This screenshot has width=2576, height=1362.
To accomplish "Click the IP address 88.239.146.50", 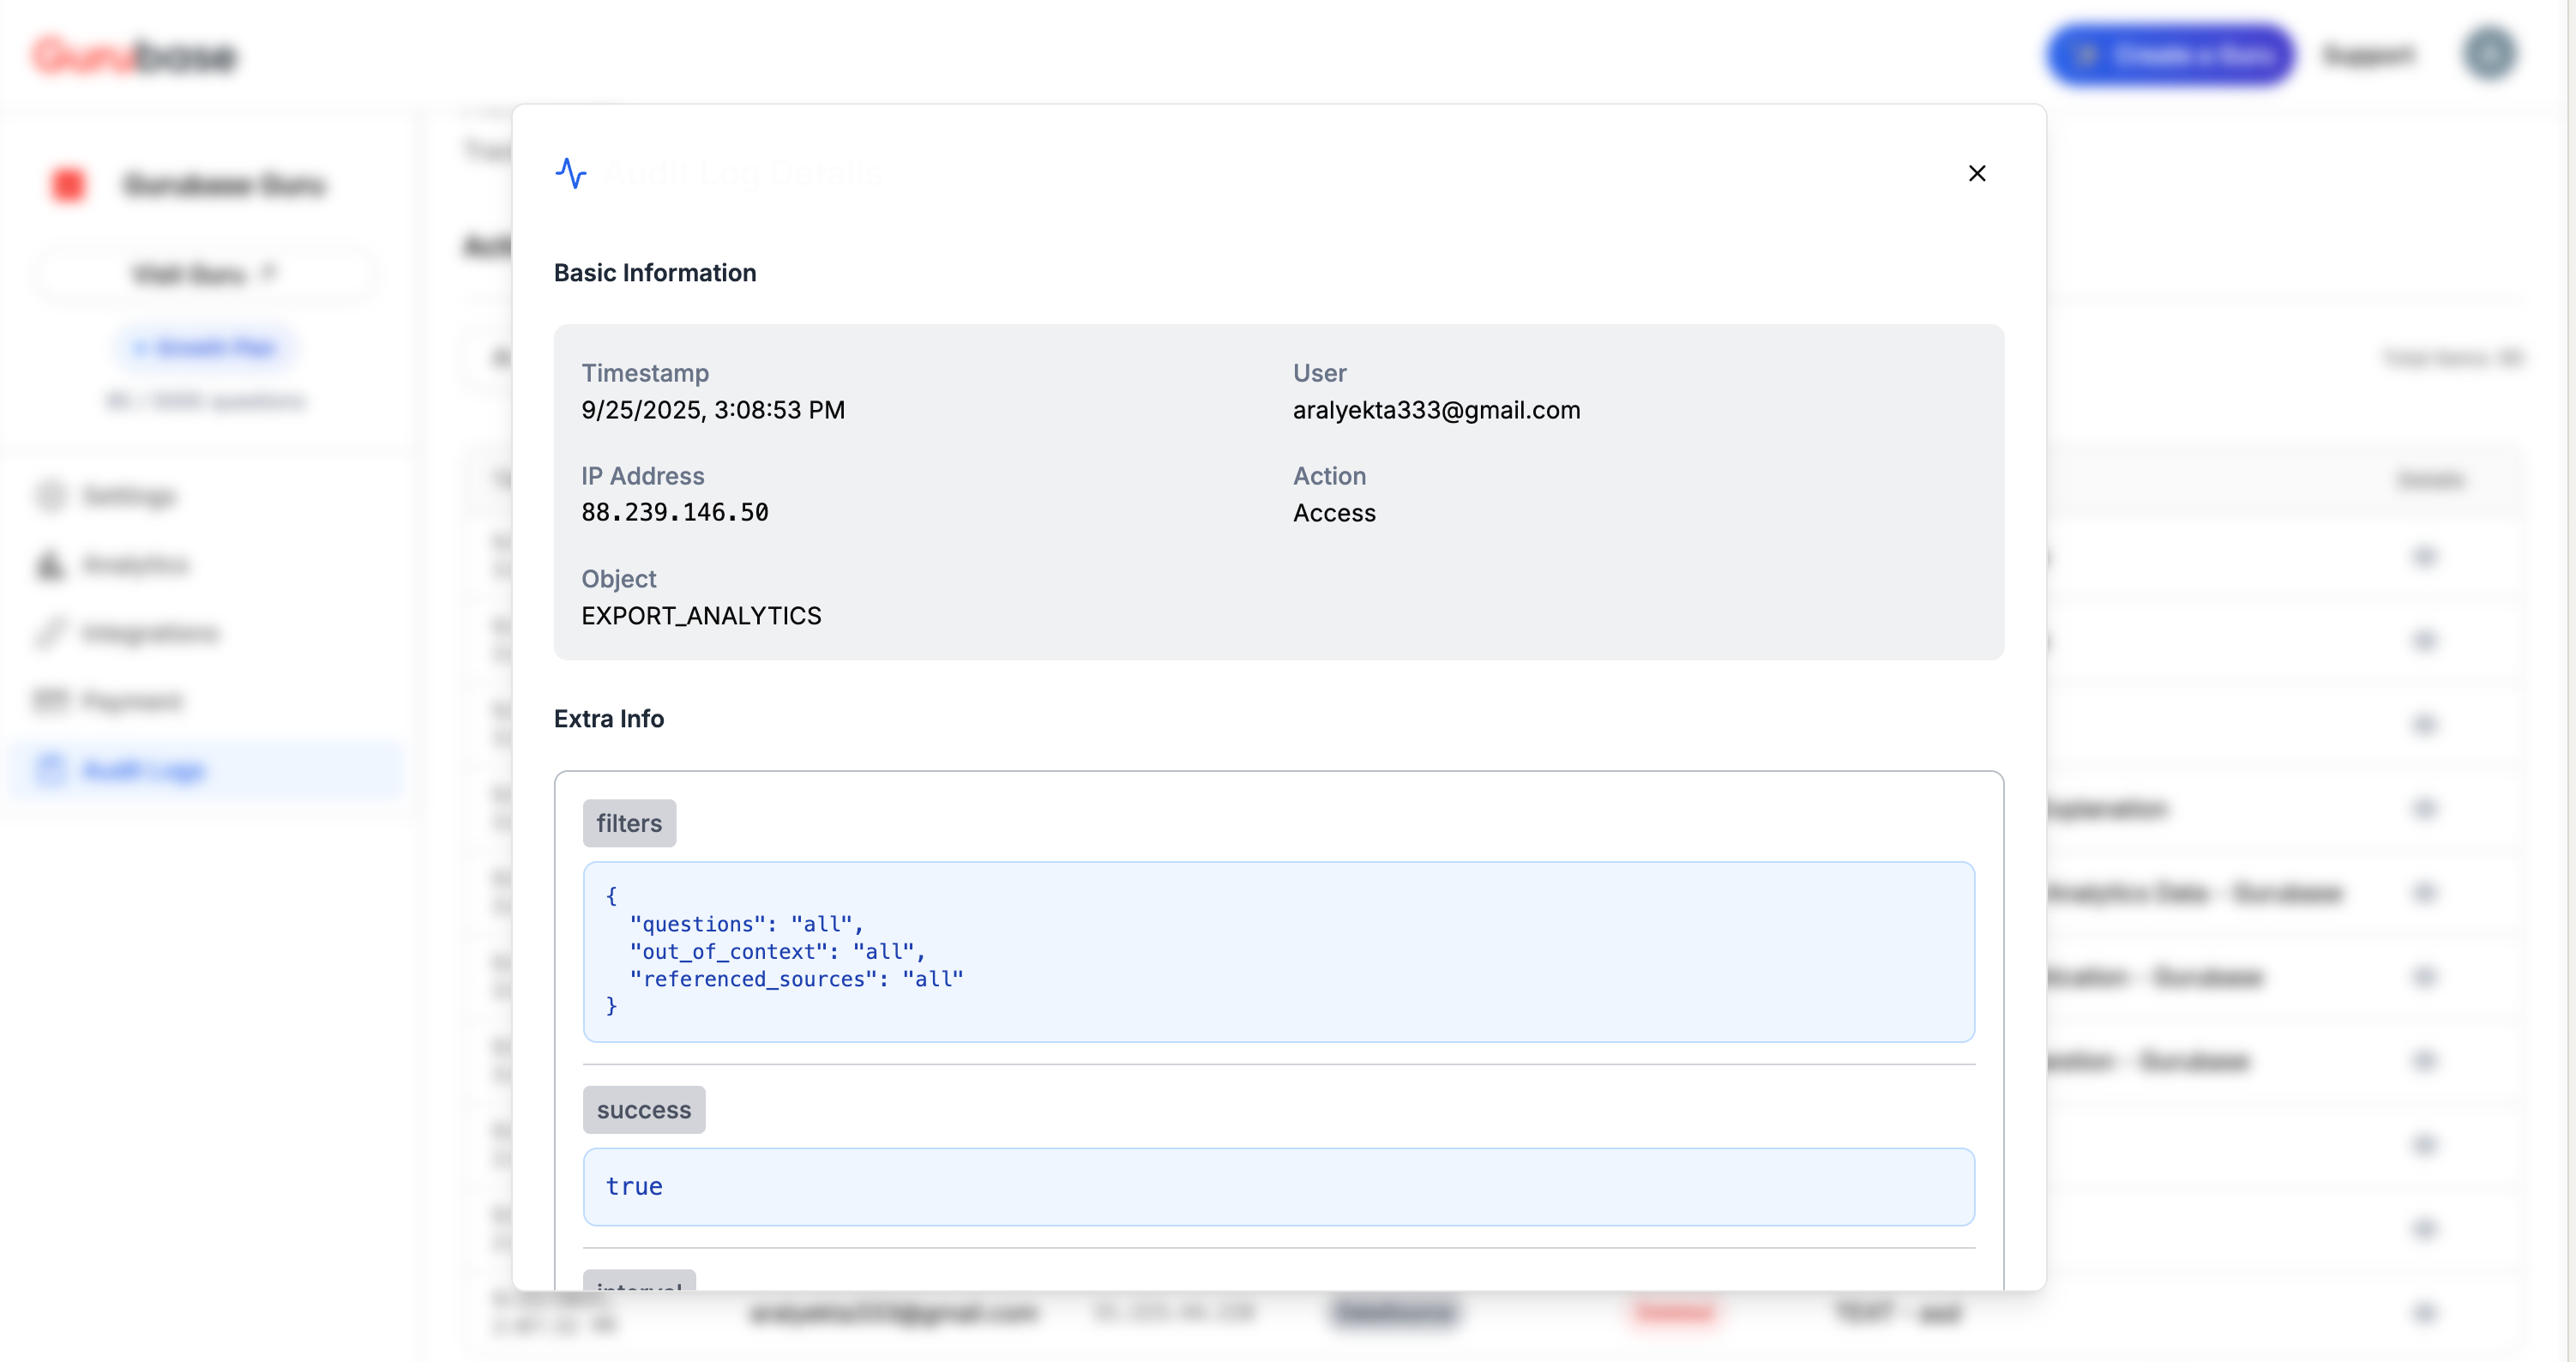I will pos(674,513).
